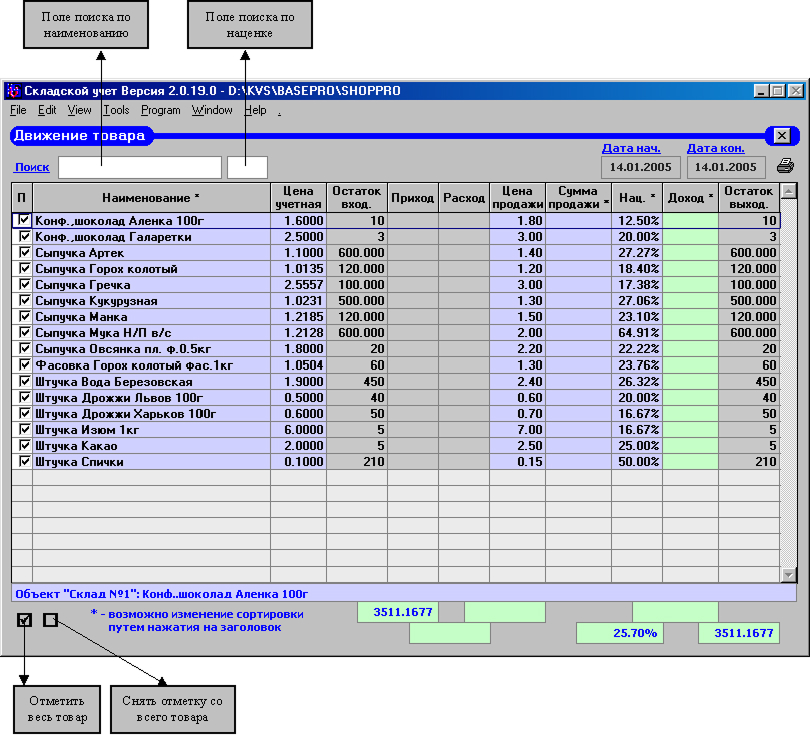Click the application icon in title bar
This screenshot has height=735, width=810.
(x=13, y=91)
